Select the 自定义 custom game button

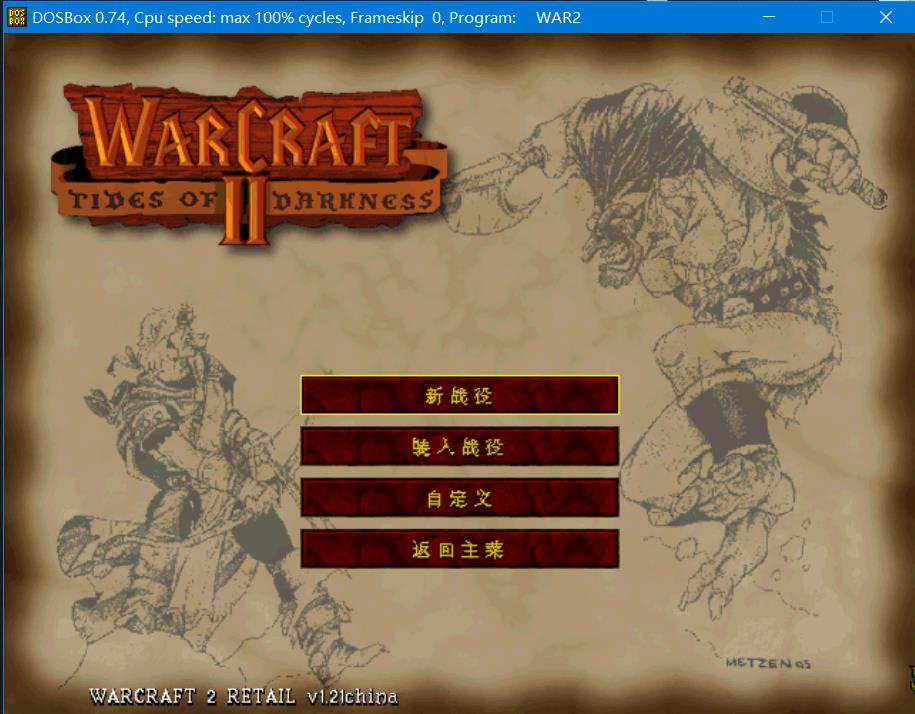[x=460, y=498]
